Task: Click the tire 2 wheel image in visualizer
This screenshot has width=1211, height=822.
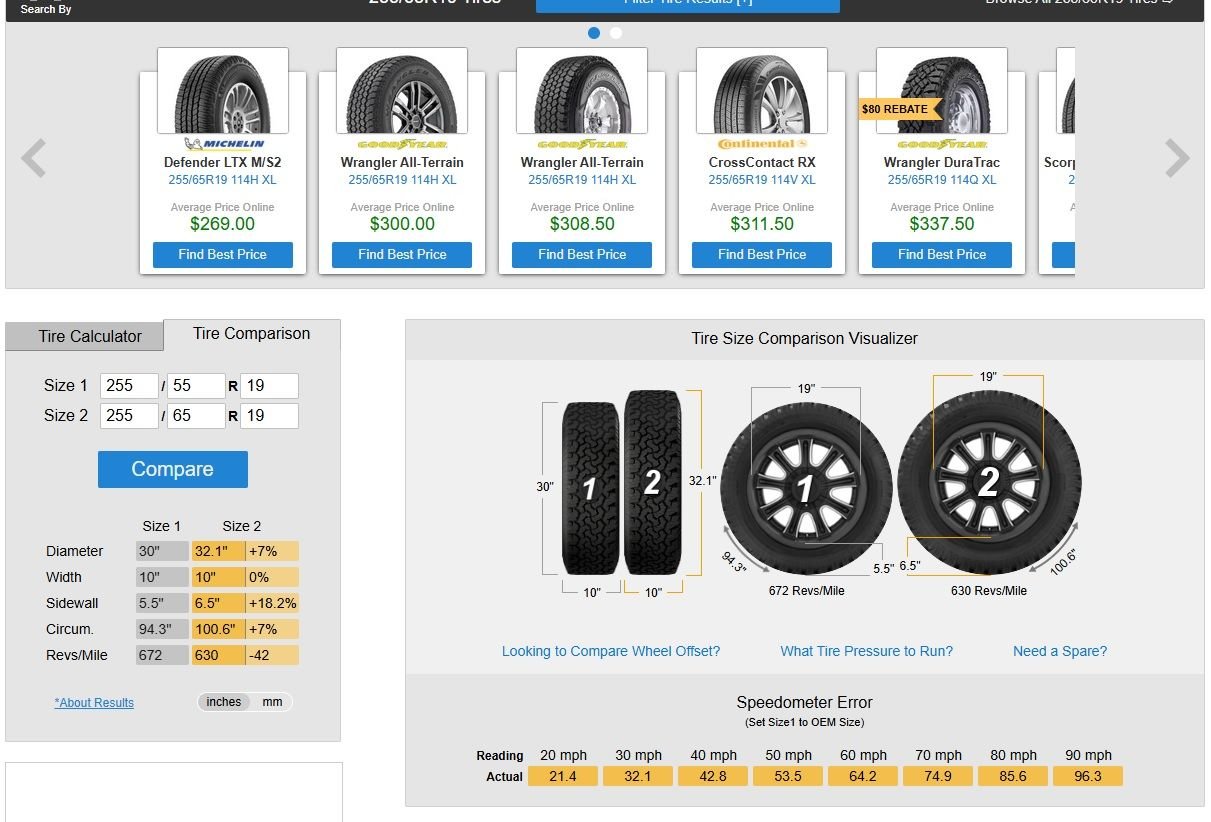Action: coord(989,482)
